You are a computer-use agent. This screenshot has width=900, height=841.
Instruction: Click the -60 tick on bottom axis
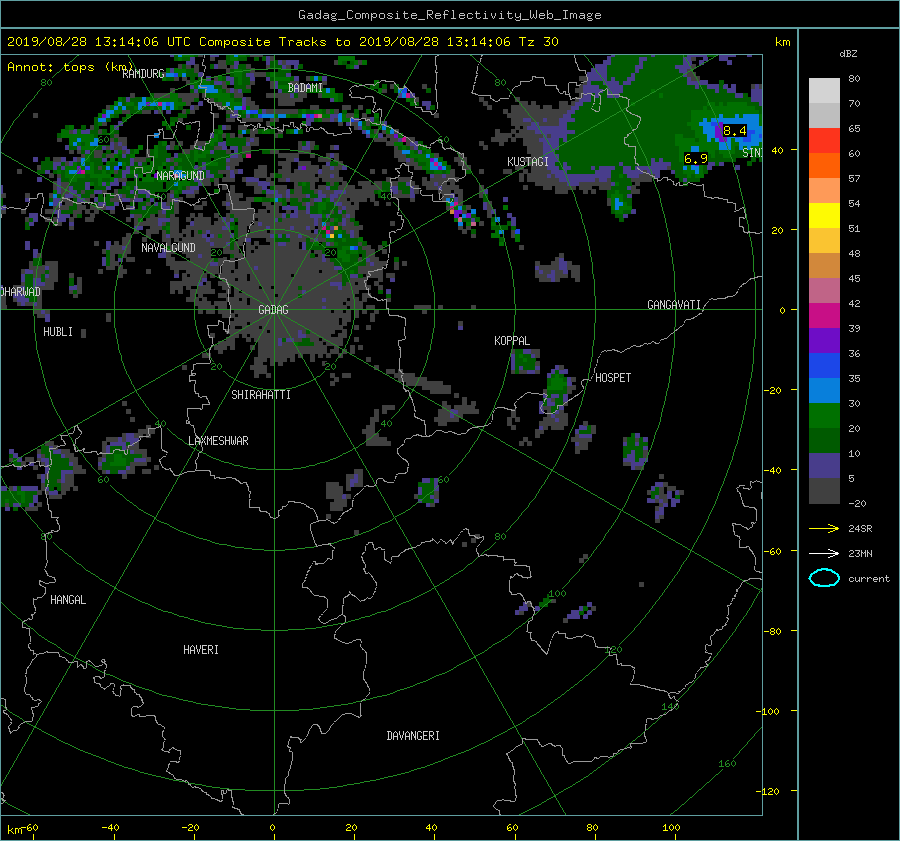click(x=30, y=828)
